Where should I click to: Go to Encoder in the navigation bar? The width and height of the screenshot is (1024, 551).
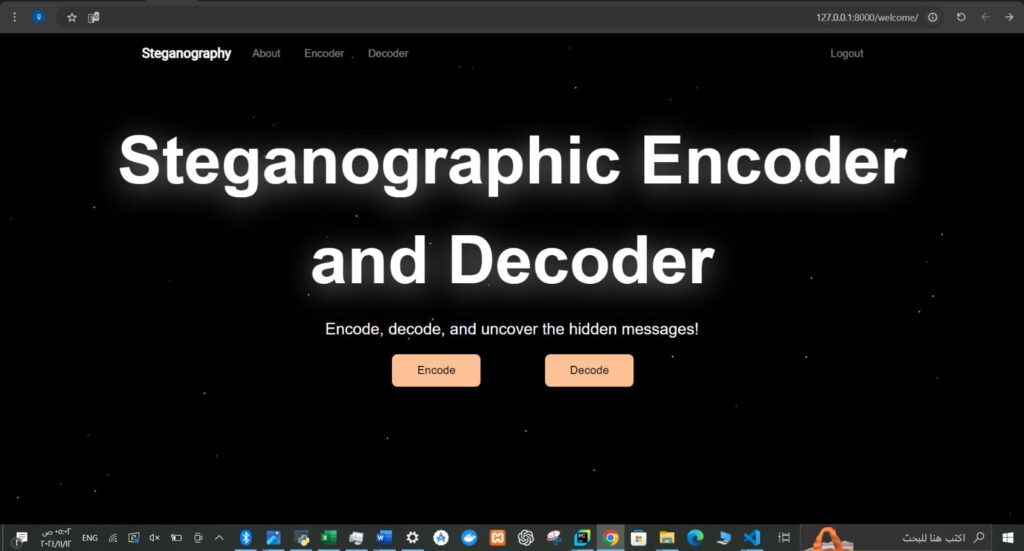click(x=324, y=53)
